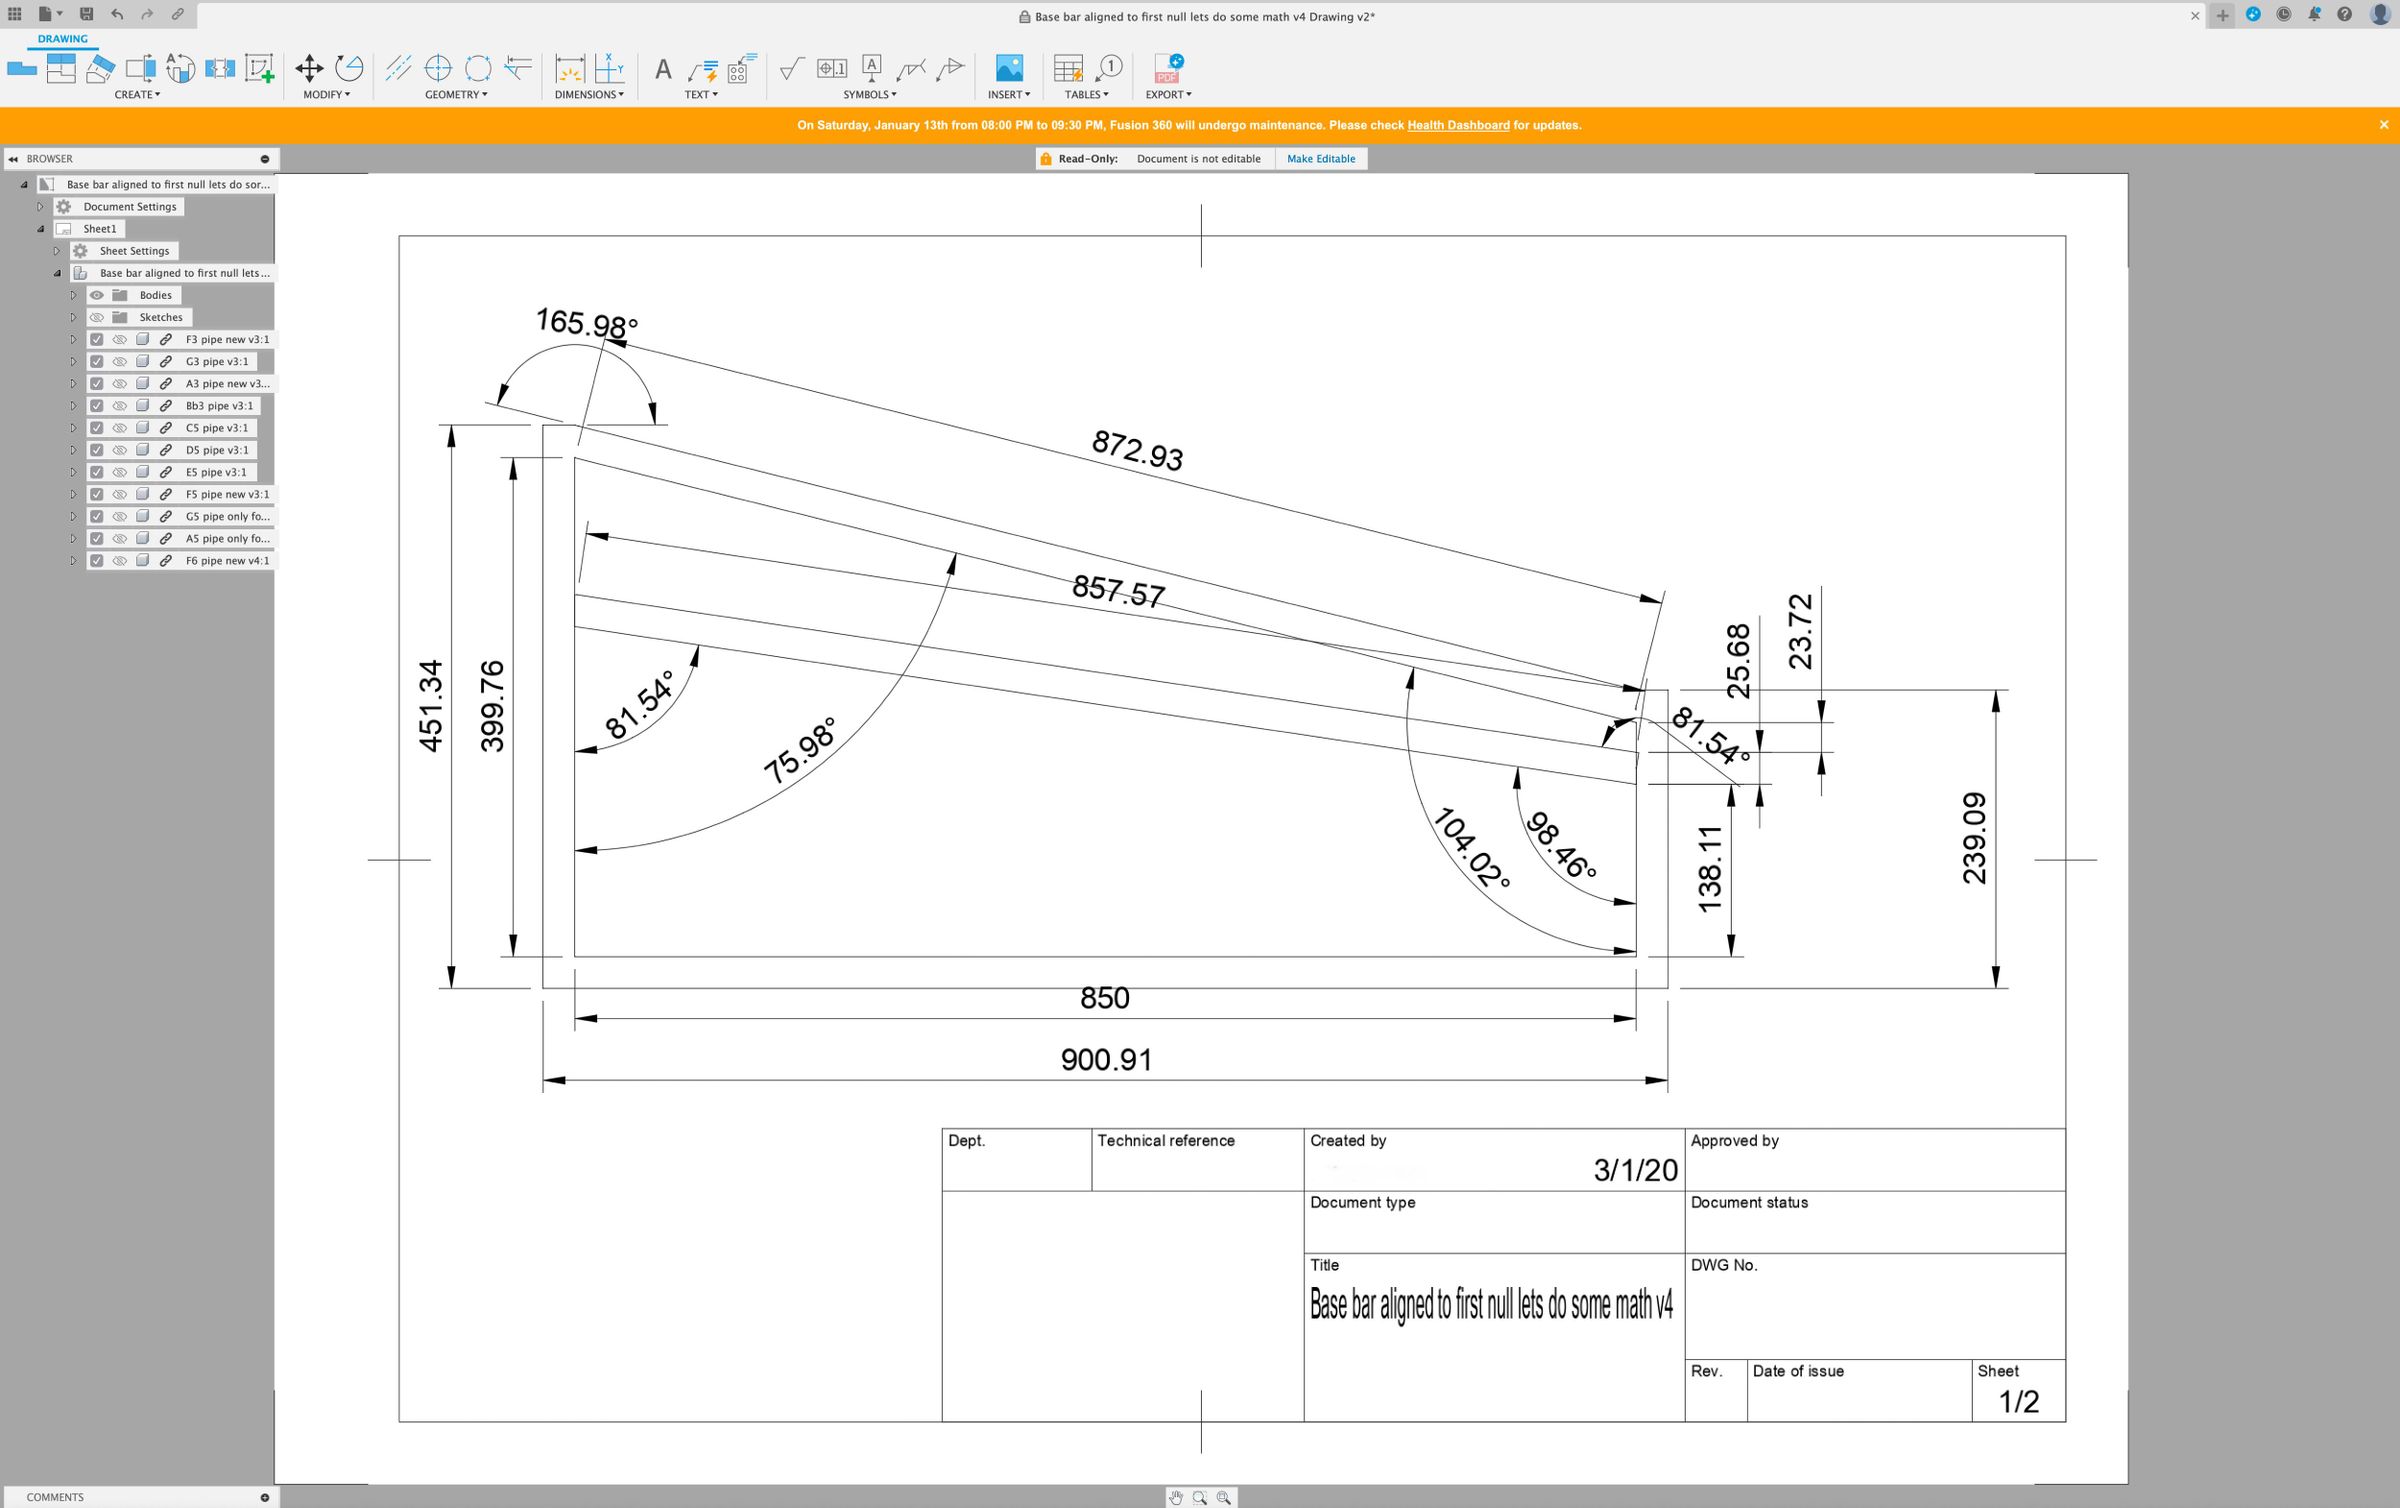2400x1508 pixels.
Task: Click the Balloon tool icon
Action: pos(1109,68)
